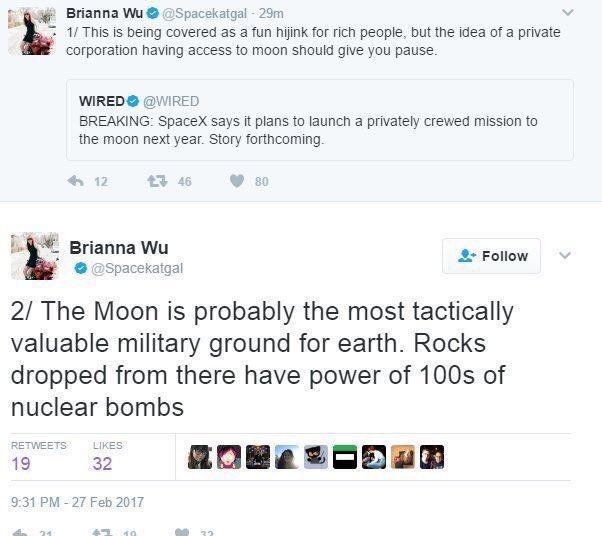Open the 9:31 PM - 27 Feb 2017 timestamp
Viewport: 602px width, 536px height.
pos(77,502)
